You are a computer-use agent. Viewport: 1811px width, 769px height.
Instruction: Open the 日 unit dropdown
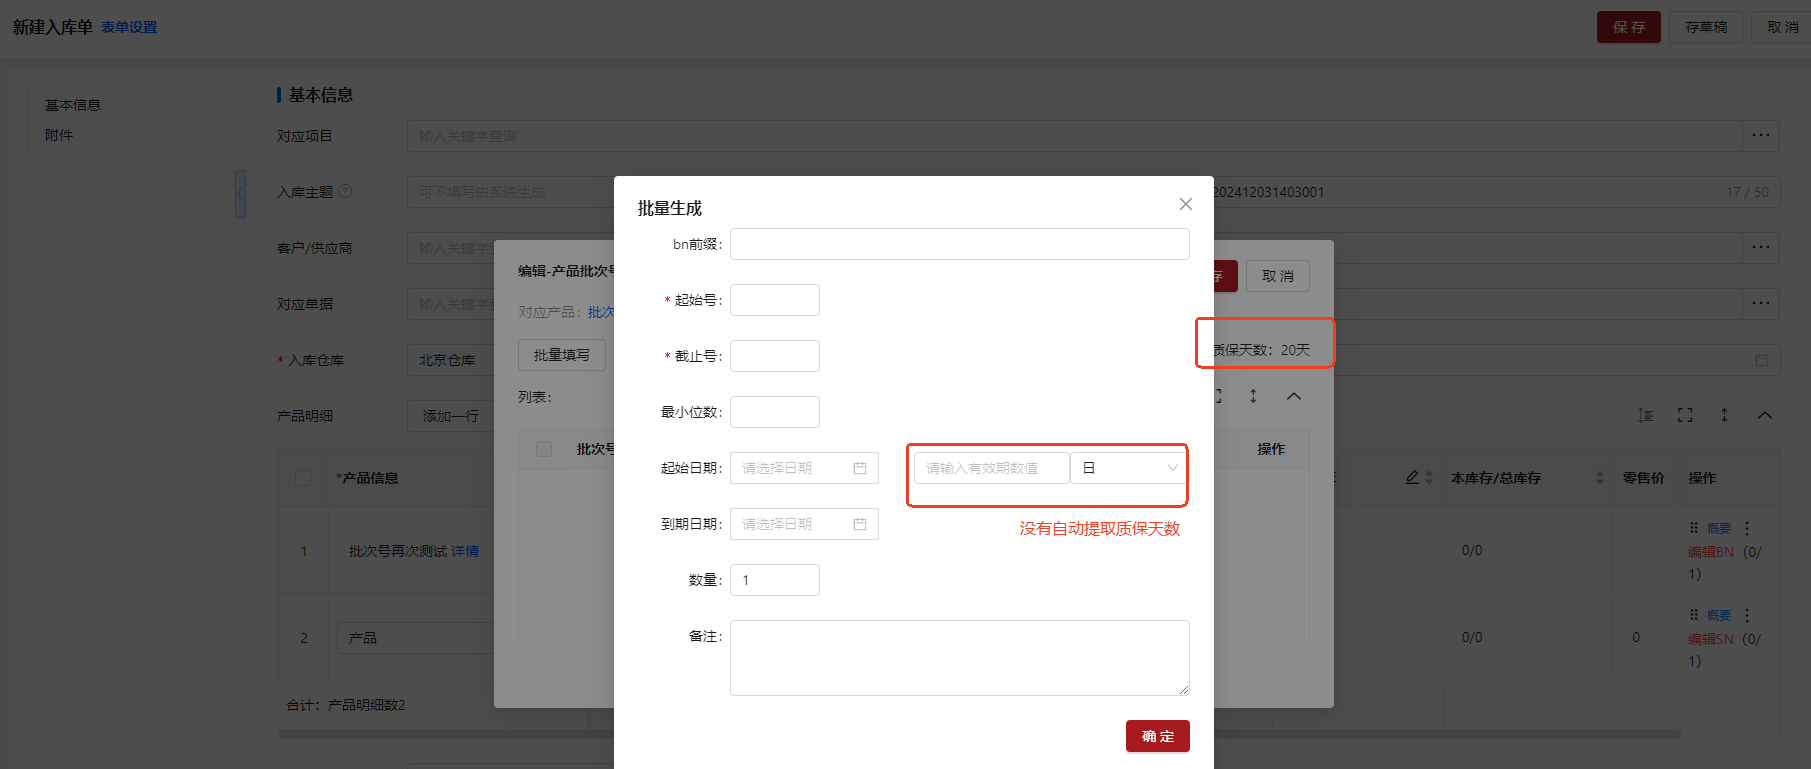click(1128, 468)
